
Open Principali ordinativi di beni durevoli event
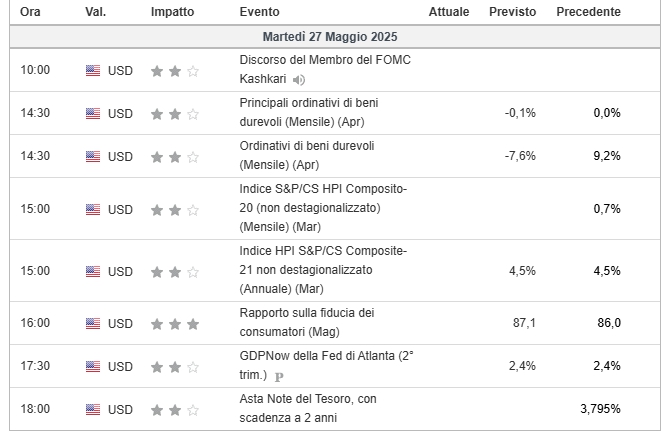(309, 112)
